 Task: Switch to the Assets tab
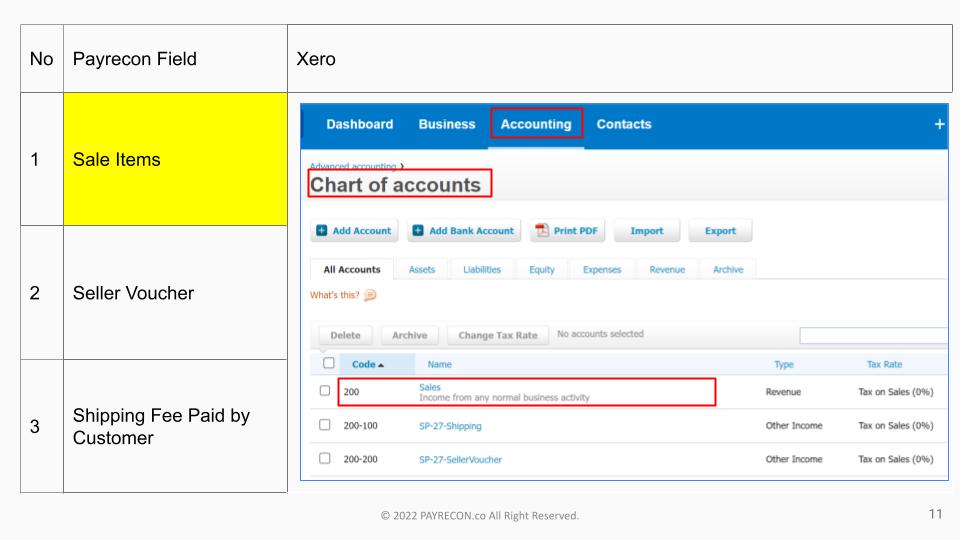point(422,269)
